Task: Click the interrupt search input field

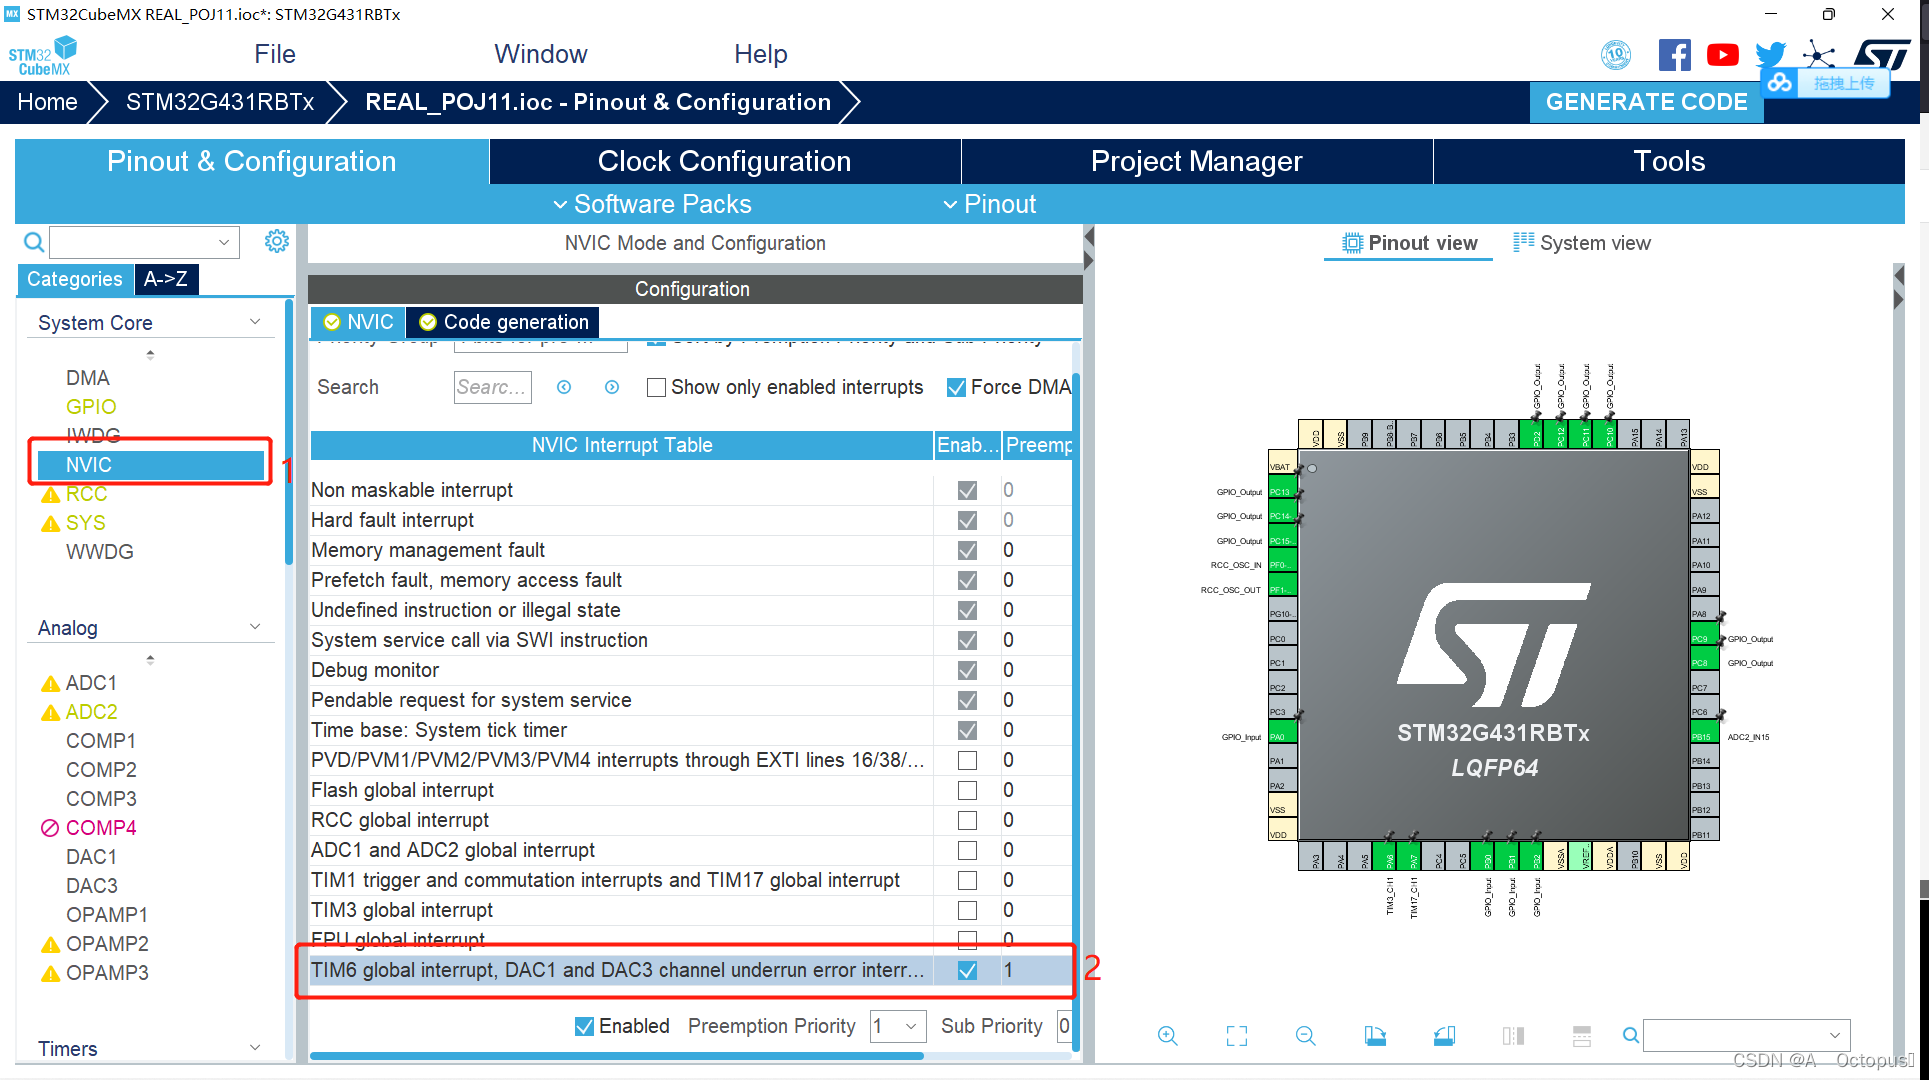Action: coord(490,387)
